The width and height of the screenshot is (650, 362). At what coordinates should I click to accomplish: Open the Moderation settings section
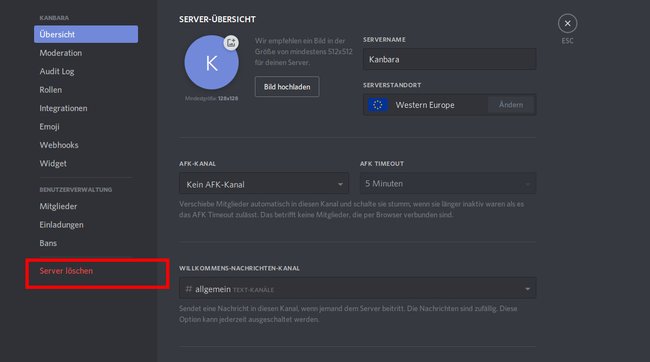(61, 53)
